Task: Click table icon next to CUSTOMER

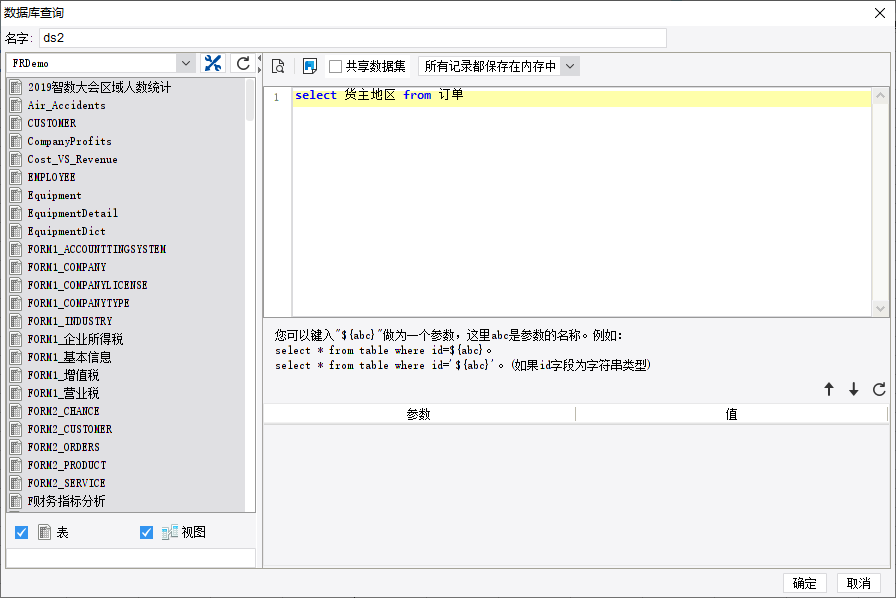Action: point(16,123)
